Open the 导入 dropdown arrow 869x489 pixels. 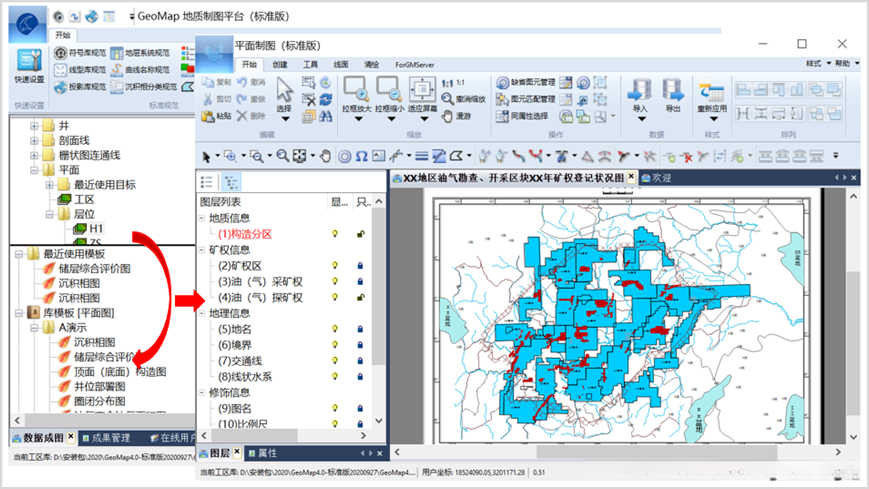point(641,119)
